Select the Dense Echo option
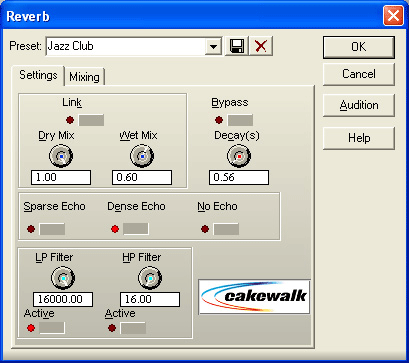The width and height of the screenshot is (409, 363). [x=136, y=229]
